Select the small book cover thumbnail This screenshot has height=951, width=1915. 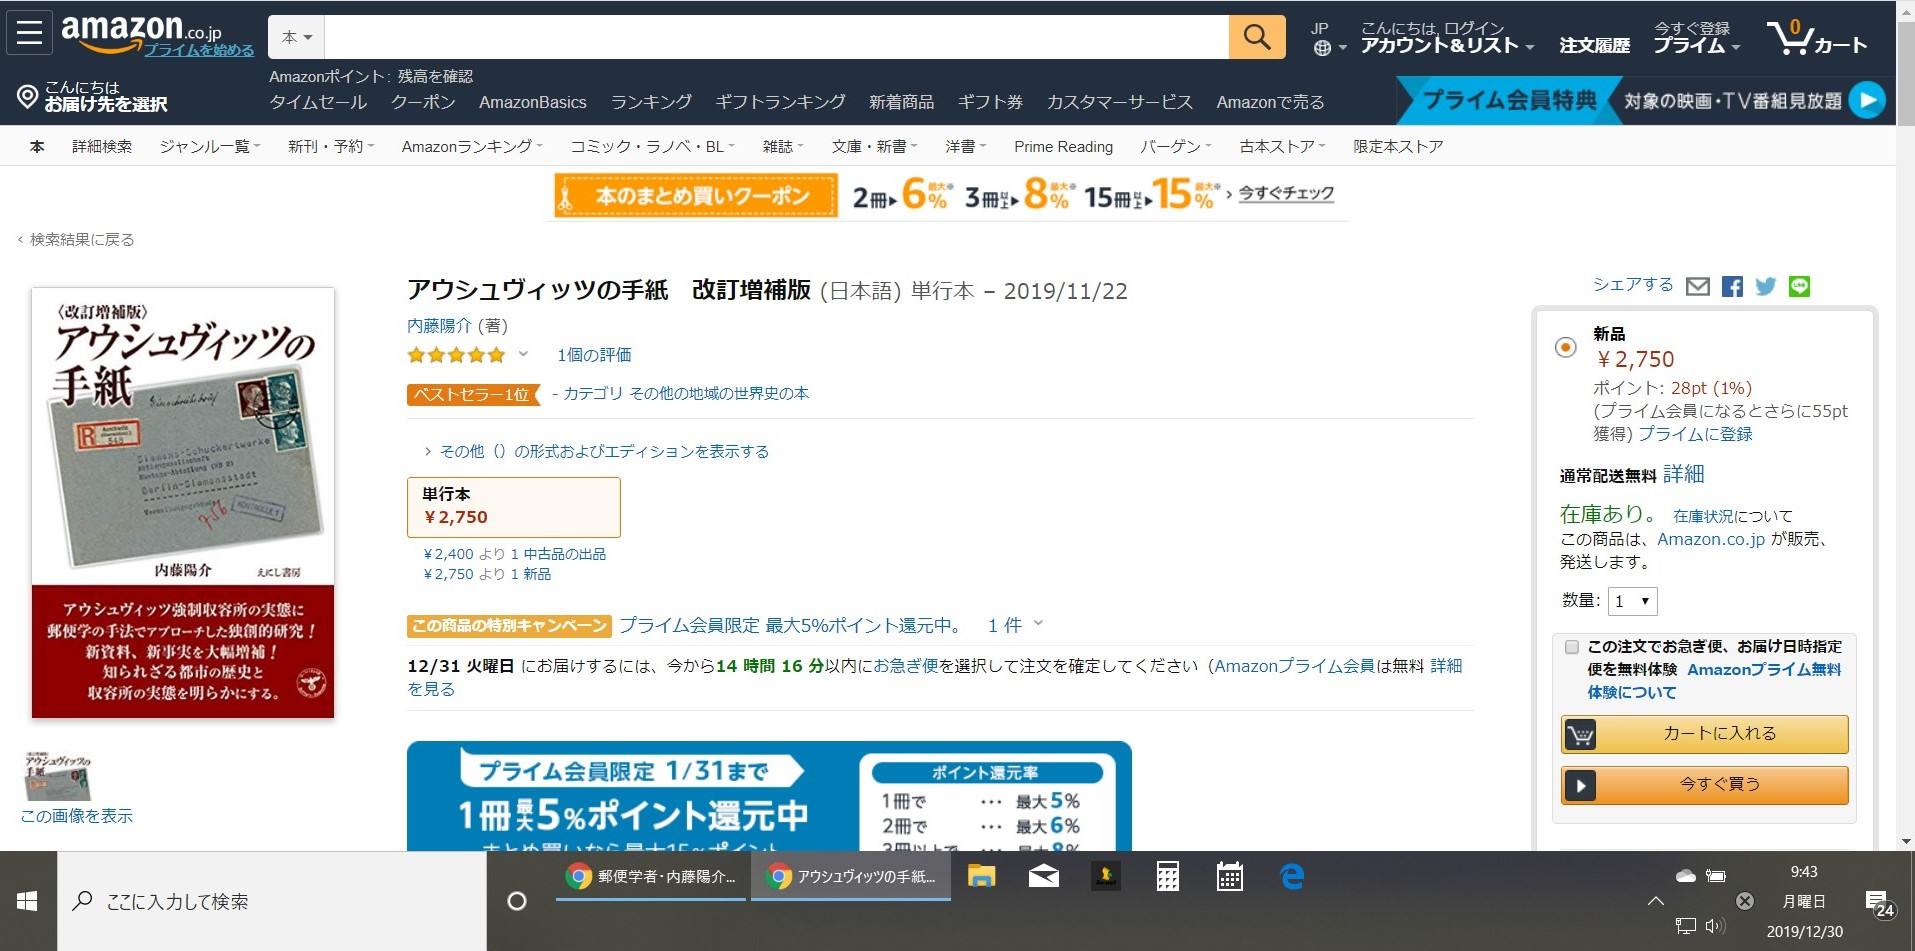[57, 776]
